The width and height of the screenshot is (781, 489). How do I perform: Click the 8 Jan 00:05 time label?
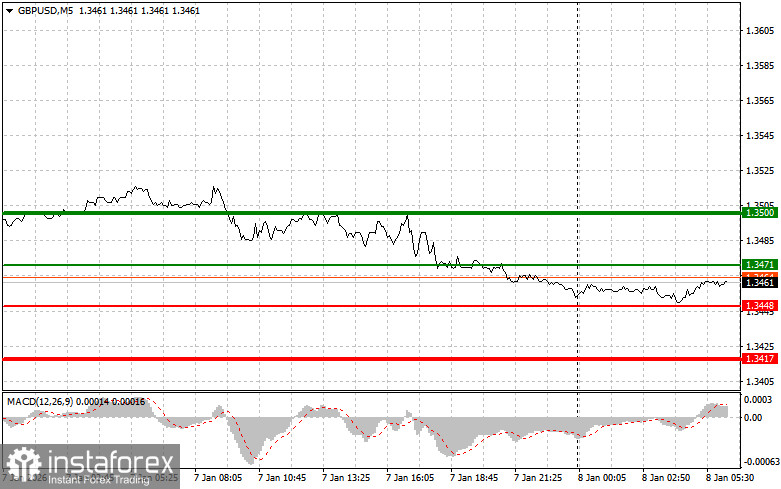602,478
